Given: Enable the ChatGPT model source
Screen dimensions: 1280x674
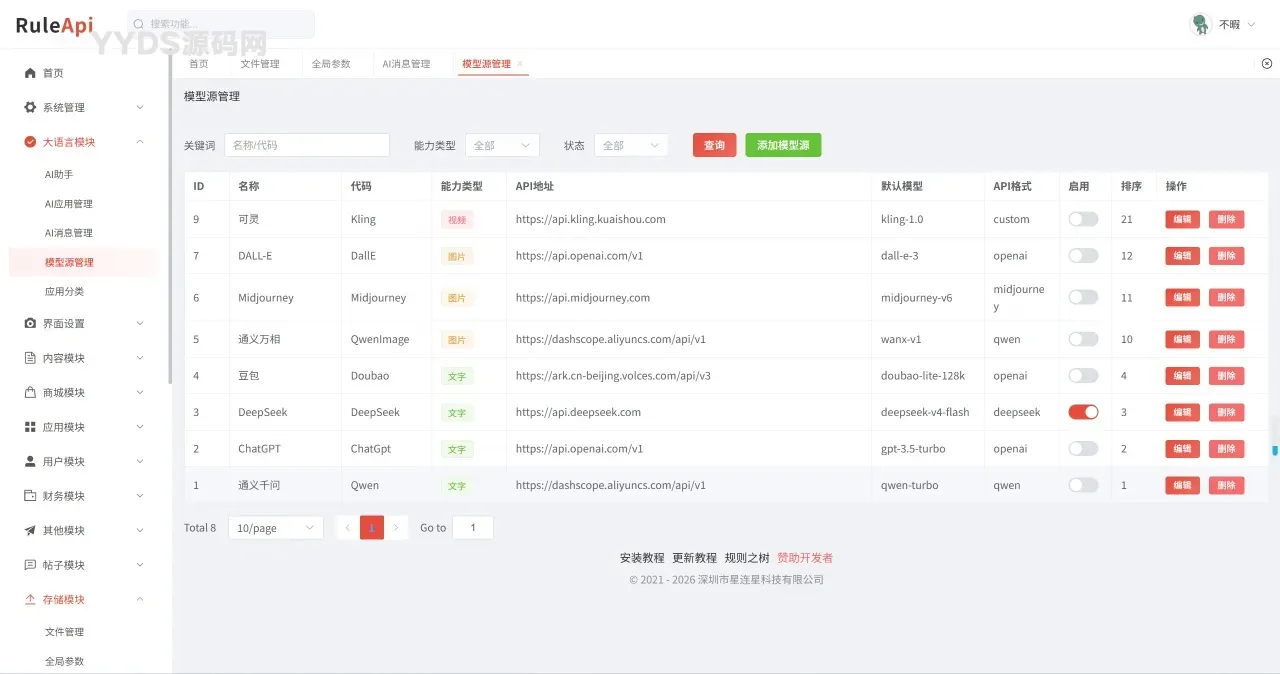Looking at the screenshot, I should coord(1083,449).
